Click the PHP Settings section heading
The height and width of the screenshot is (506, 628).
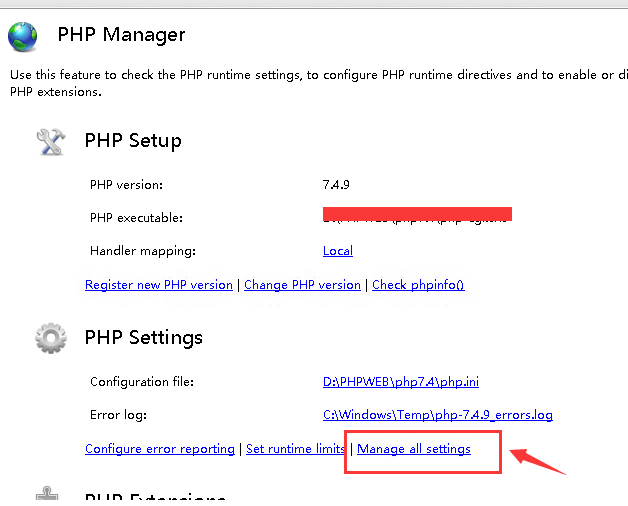point(144,338)
